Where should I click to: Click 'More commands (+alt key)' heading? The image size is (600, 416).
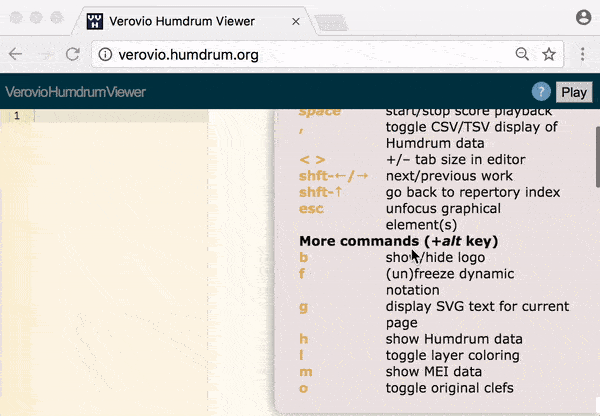pos(398,241)
